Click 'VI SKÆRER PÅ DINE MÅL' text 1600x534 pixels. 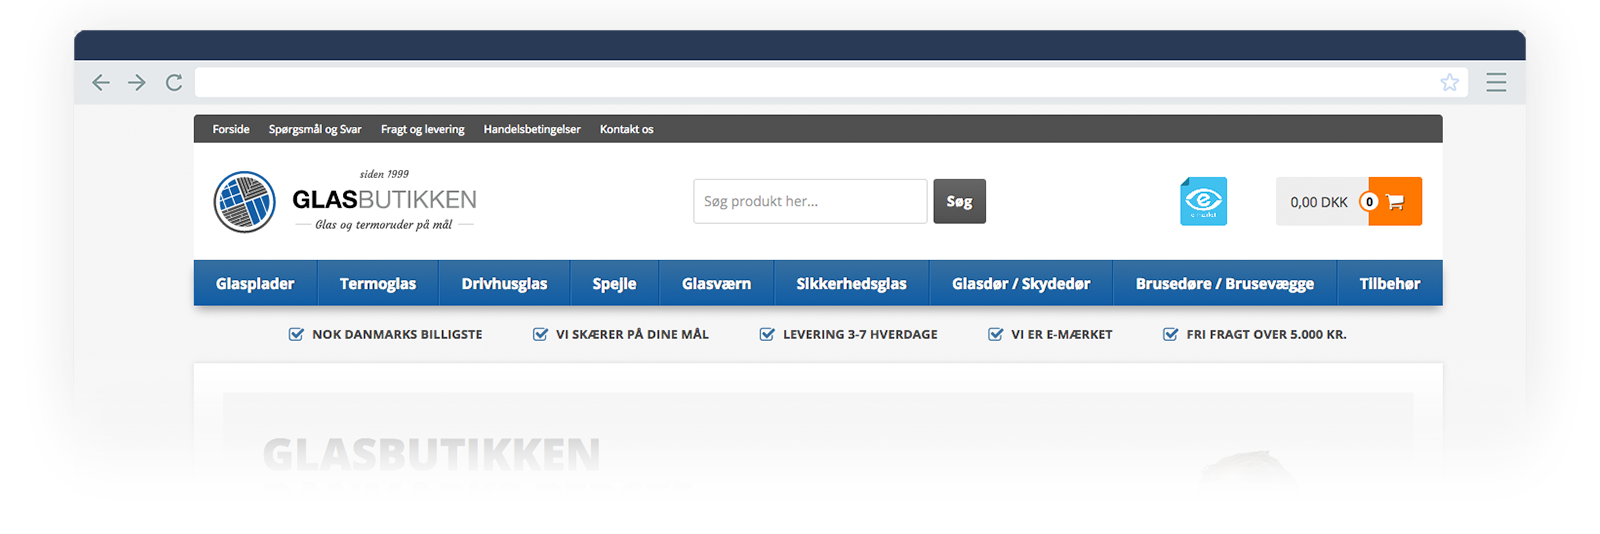[632, 334]
